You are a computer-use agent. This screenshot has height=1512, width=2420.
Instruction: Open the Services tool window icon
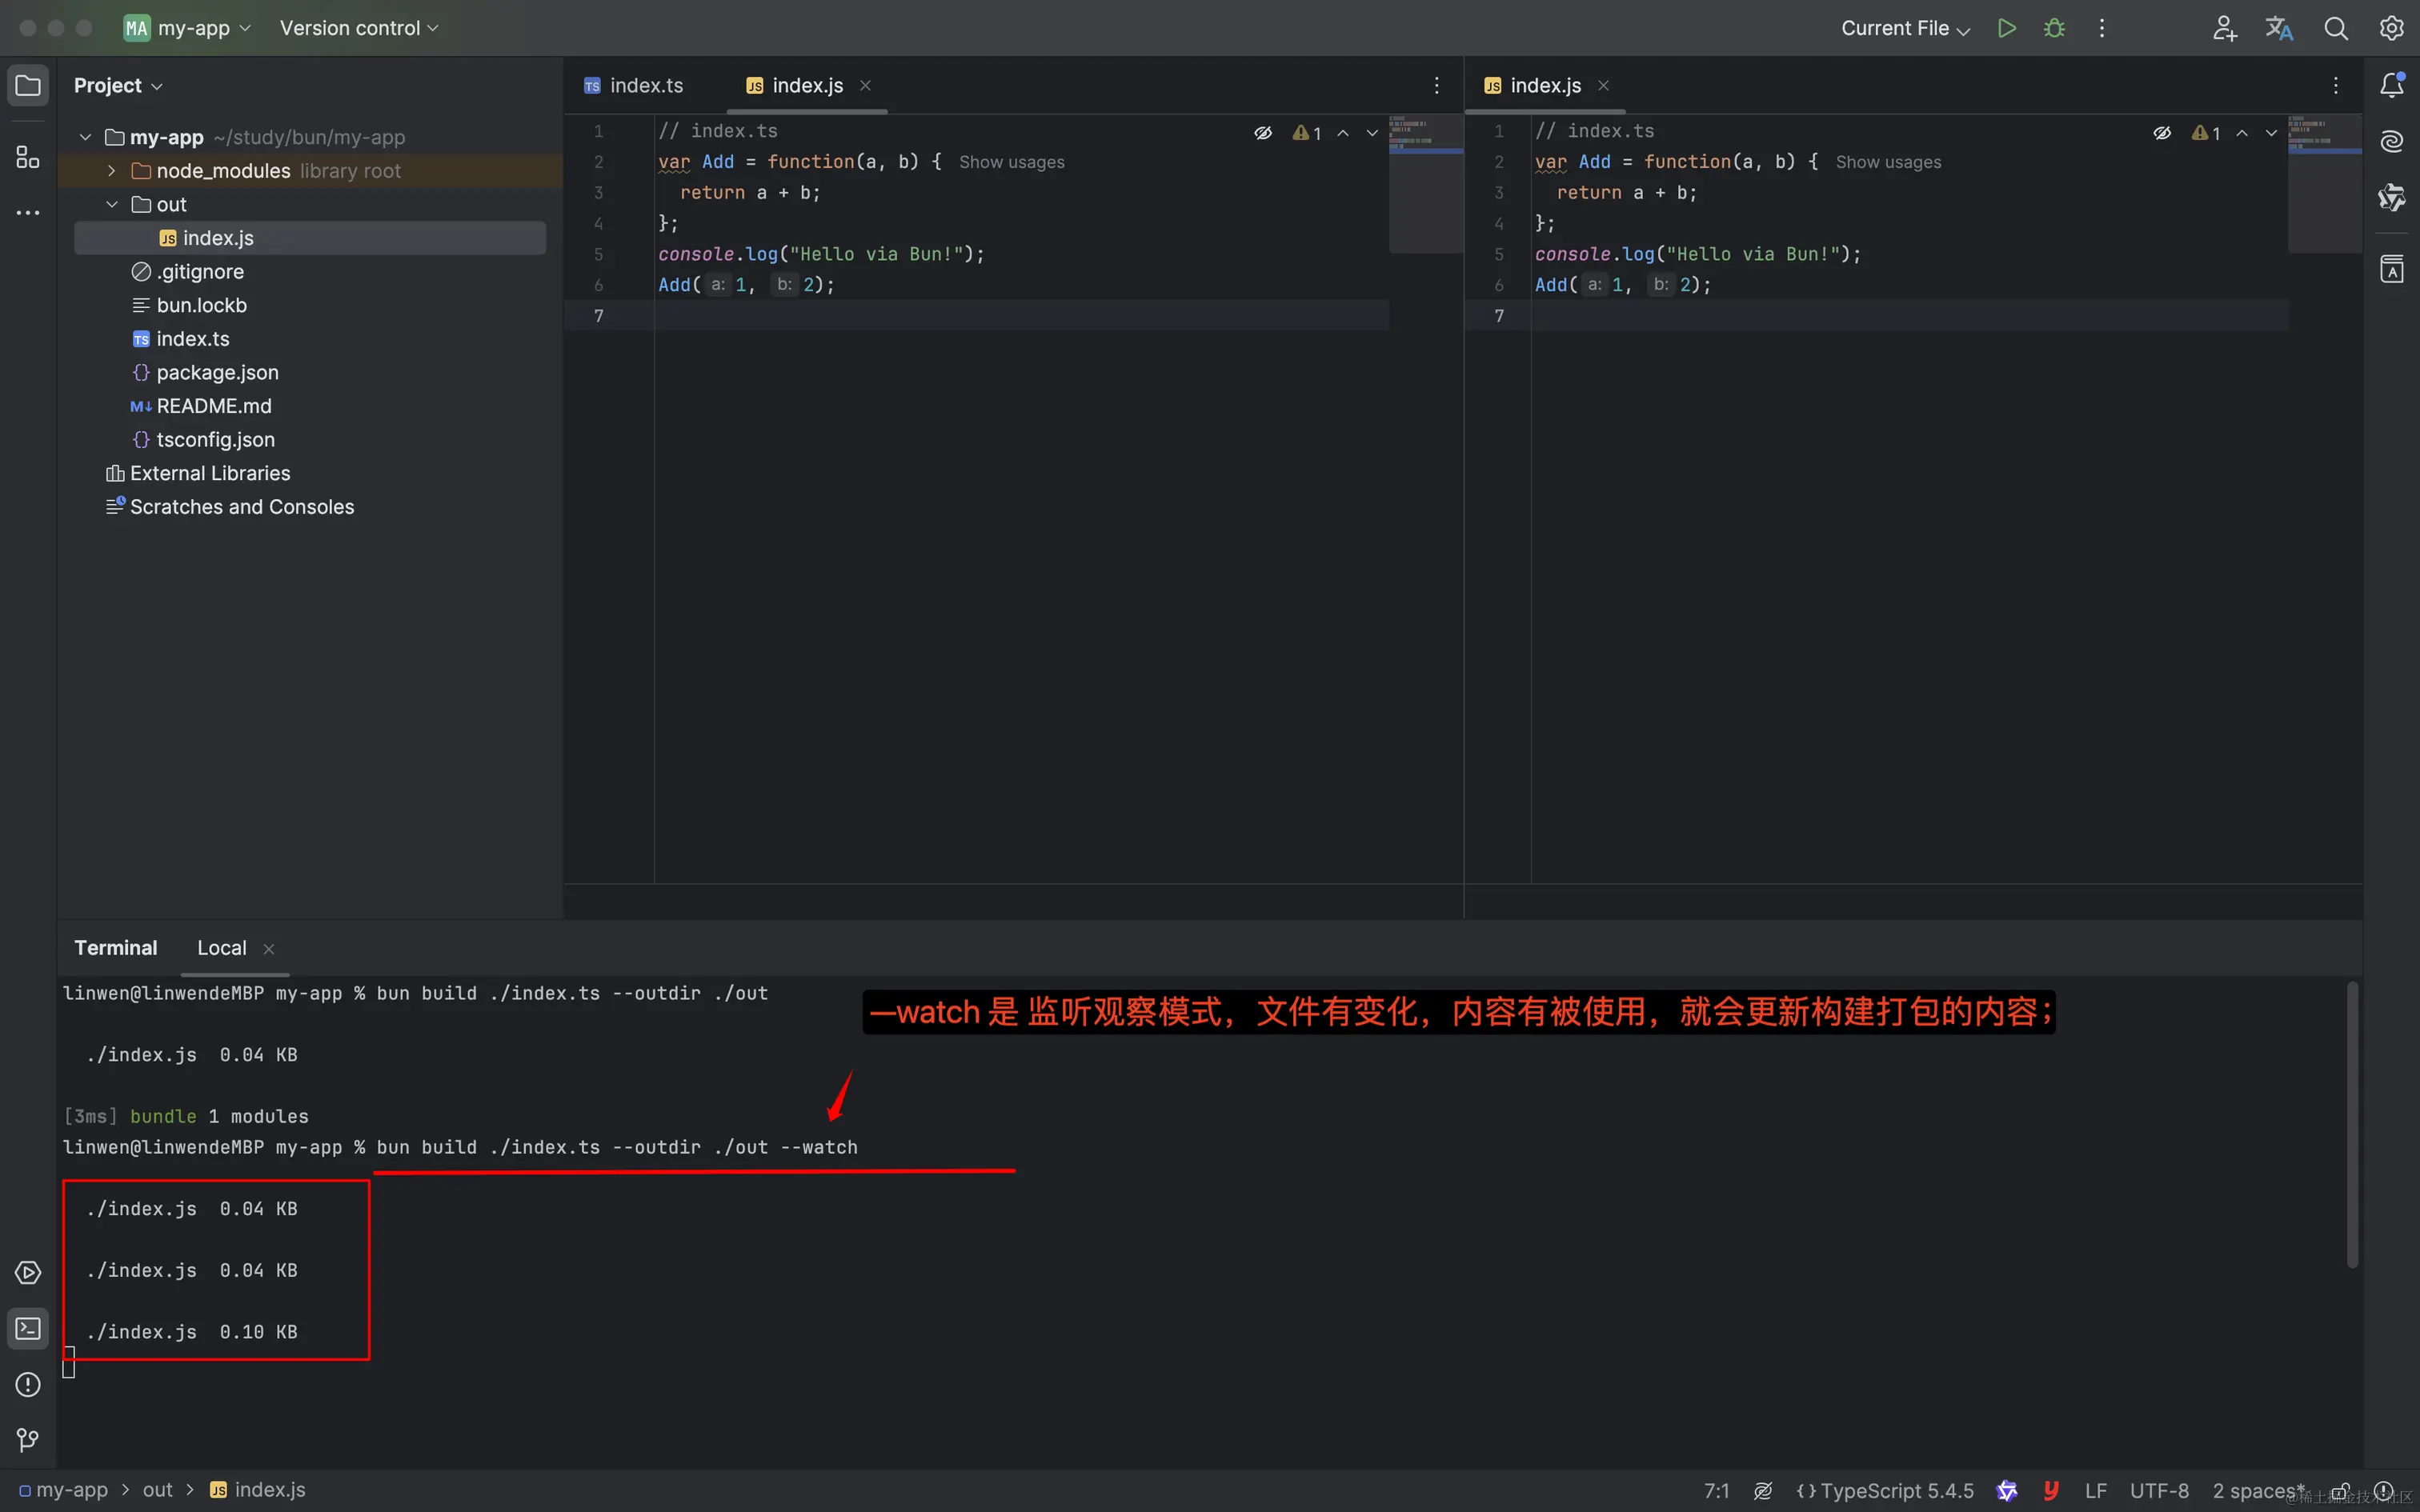pos(28,1272)
